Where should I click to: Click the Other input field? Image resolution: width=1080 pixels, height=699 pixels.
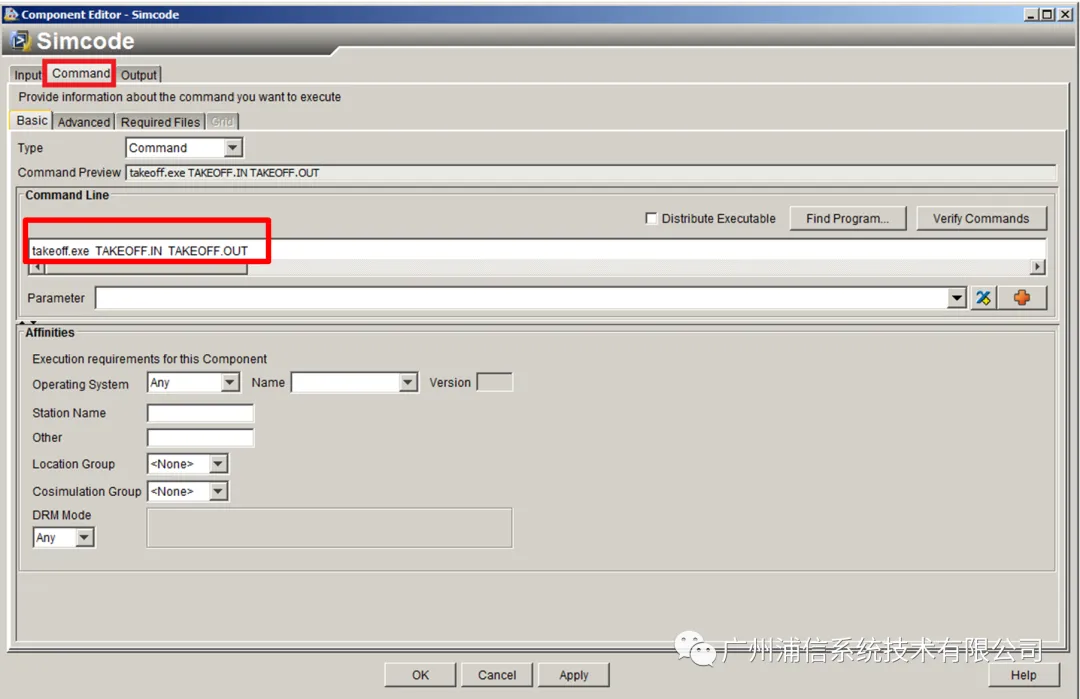(x=200, y=437)
